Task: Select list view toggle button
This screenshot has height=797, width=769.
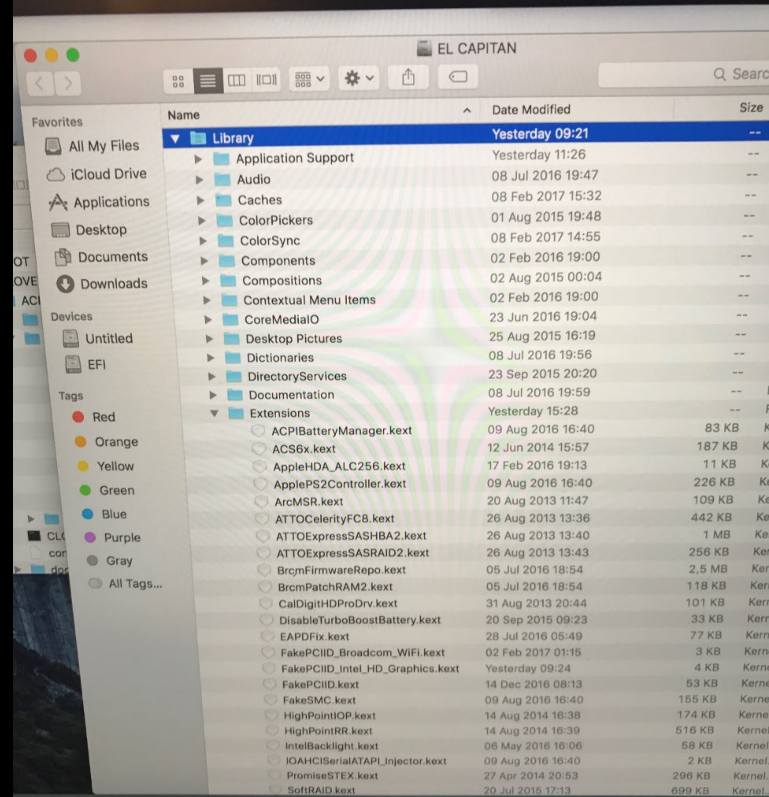Action: [x=208, y=79]
